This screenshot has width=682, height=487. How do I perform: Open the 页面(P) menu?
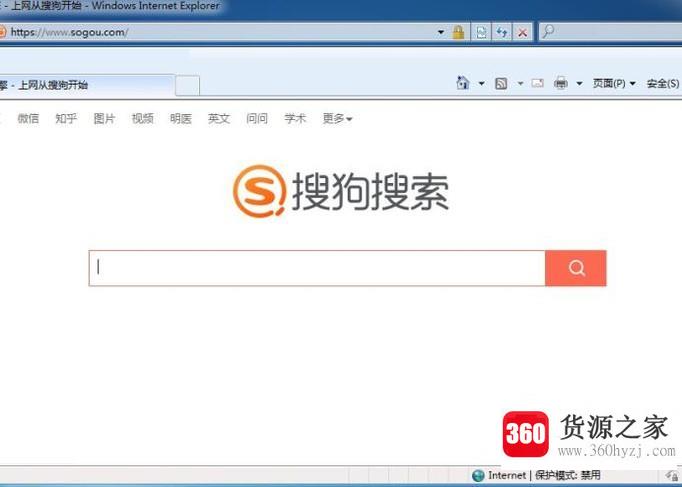[614, 83]
